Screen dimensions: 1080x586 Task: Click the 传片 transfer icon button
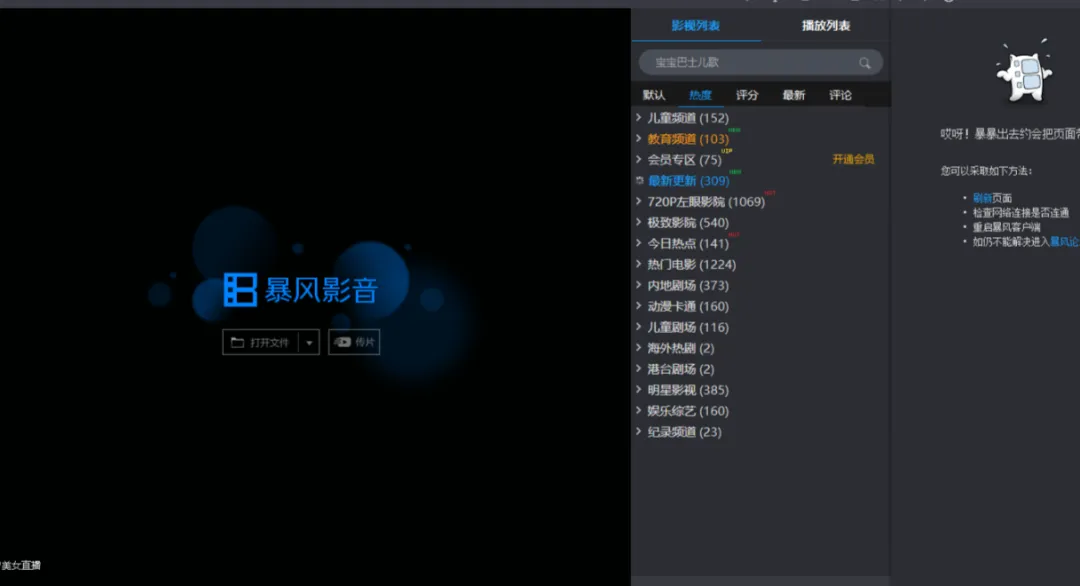(x=354, y=342)
